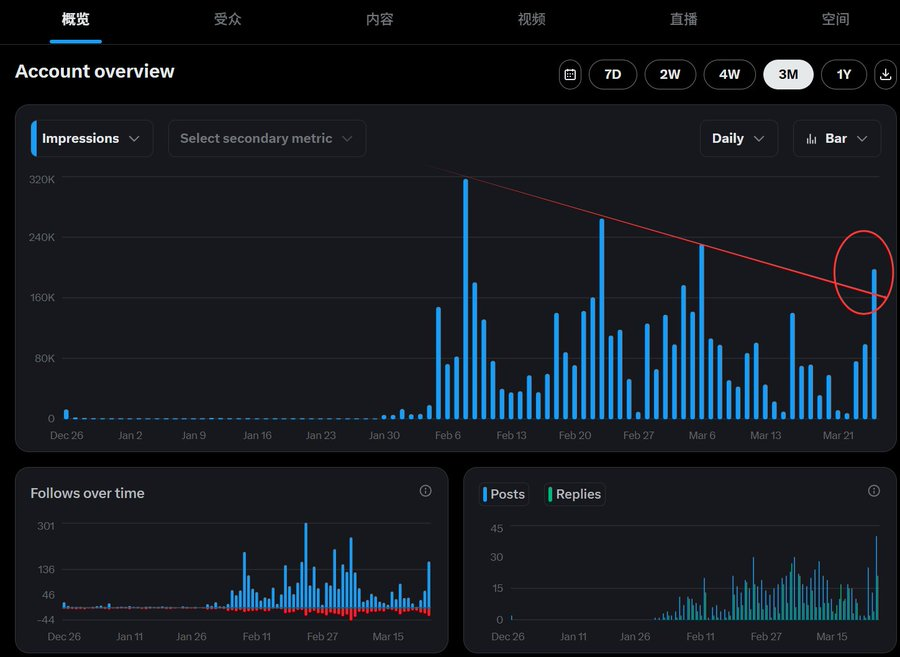The image size is (900, 657).
Task: Click the tallest impressions bar near Feb 6
Action: click(464, 298)
